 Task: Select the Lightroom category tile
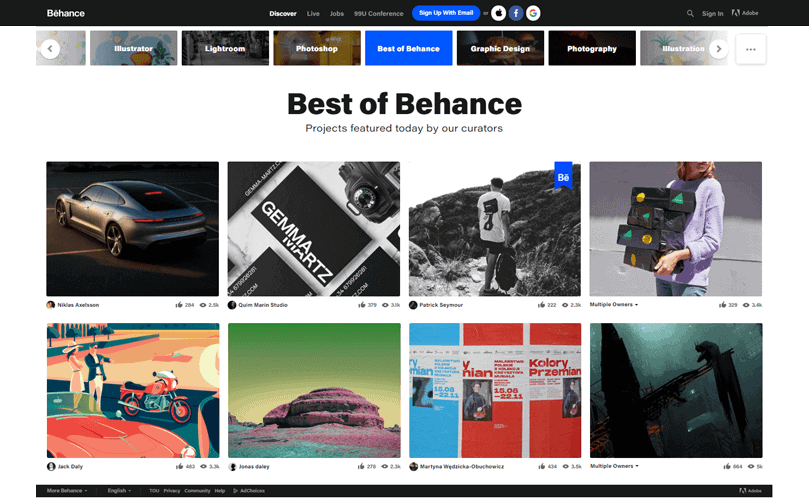point(225,48)
